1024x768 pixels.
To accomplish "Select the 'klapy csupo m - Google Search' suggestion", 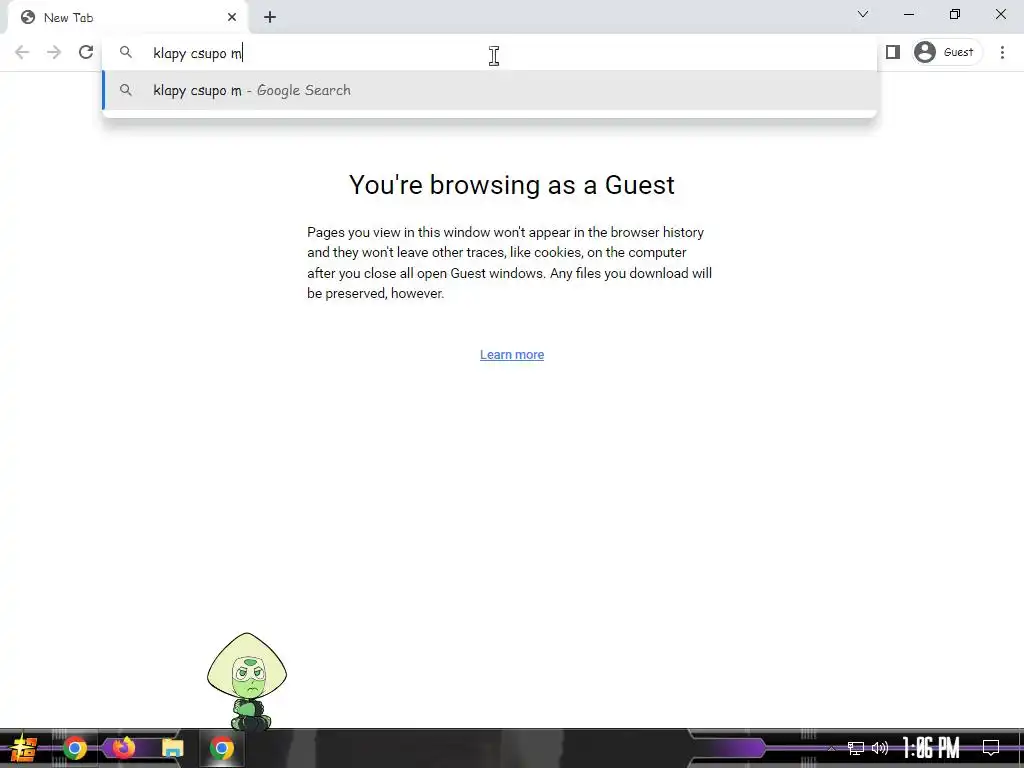I will coord(490,90).
